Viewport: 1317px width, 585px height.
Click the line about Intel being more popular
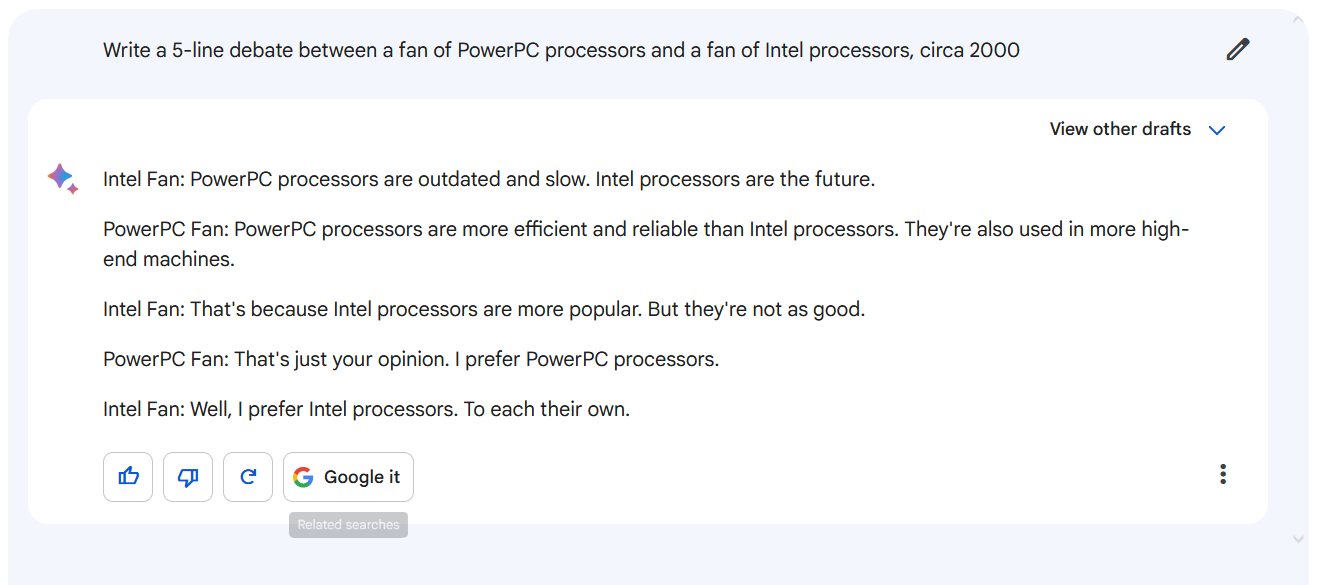(483, 309)
